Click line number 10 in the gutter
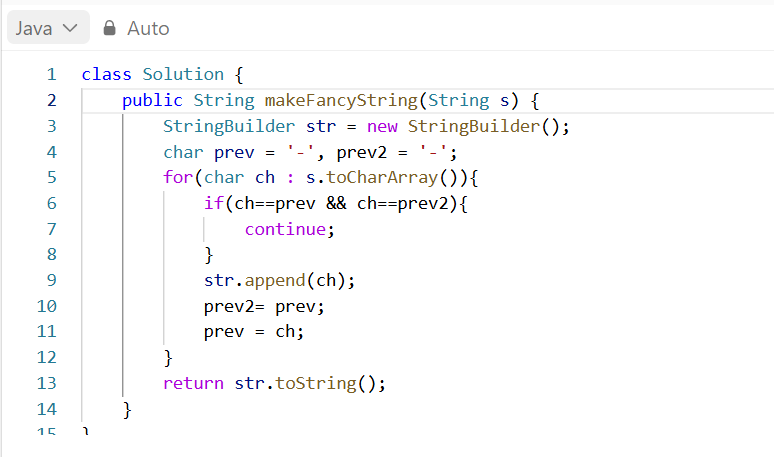 47,306
